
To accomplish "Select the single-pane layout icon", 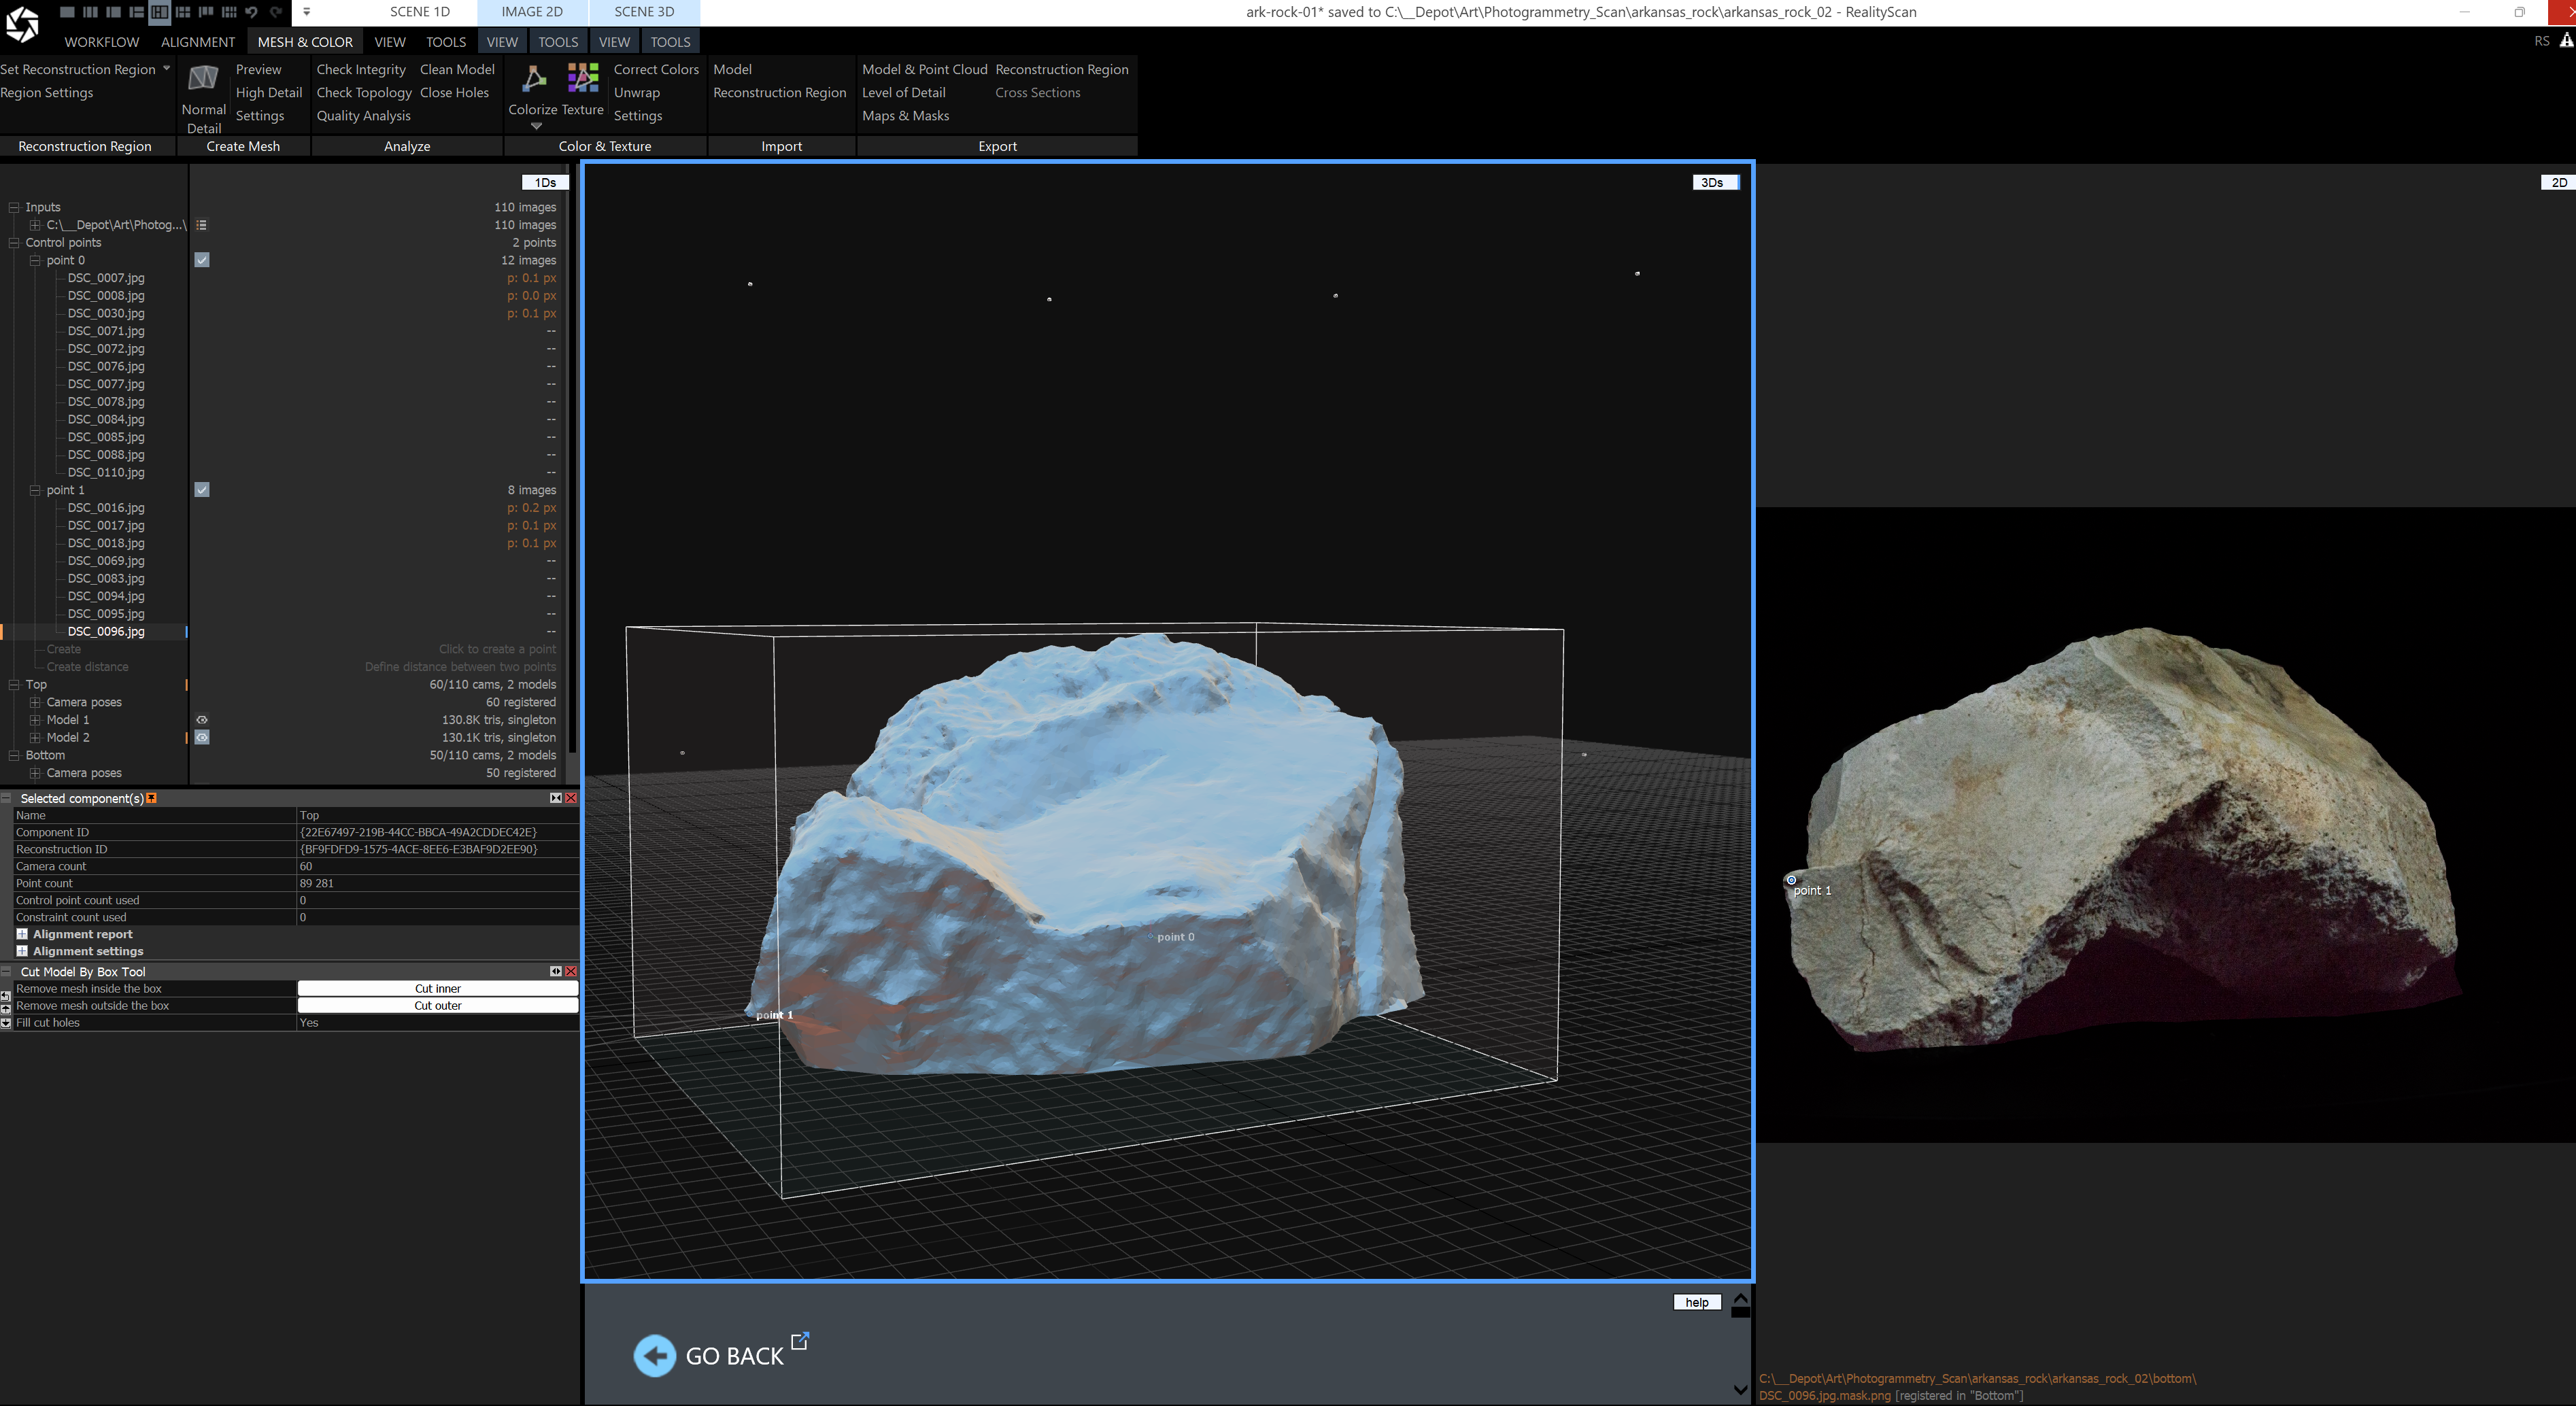I will tap(66, 12).
